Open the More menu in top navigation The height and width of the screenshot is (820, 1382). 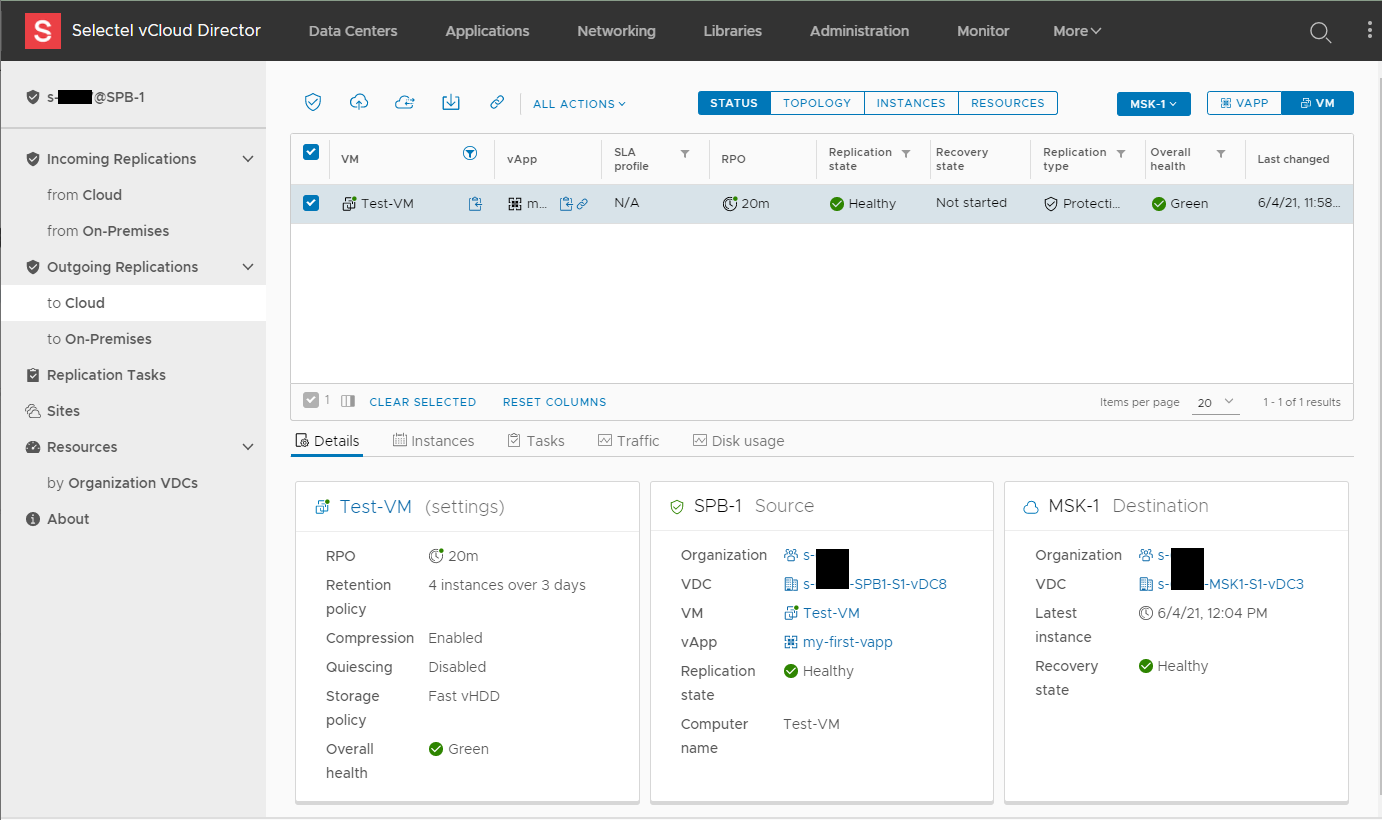(x=1077, y=31)
